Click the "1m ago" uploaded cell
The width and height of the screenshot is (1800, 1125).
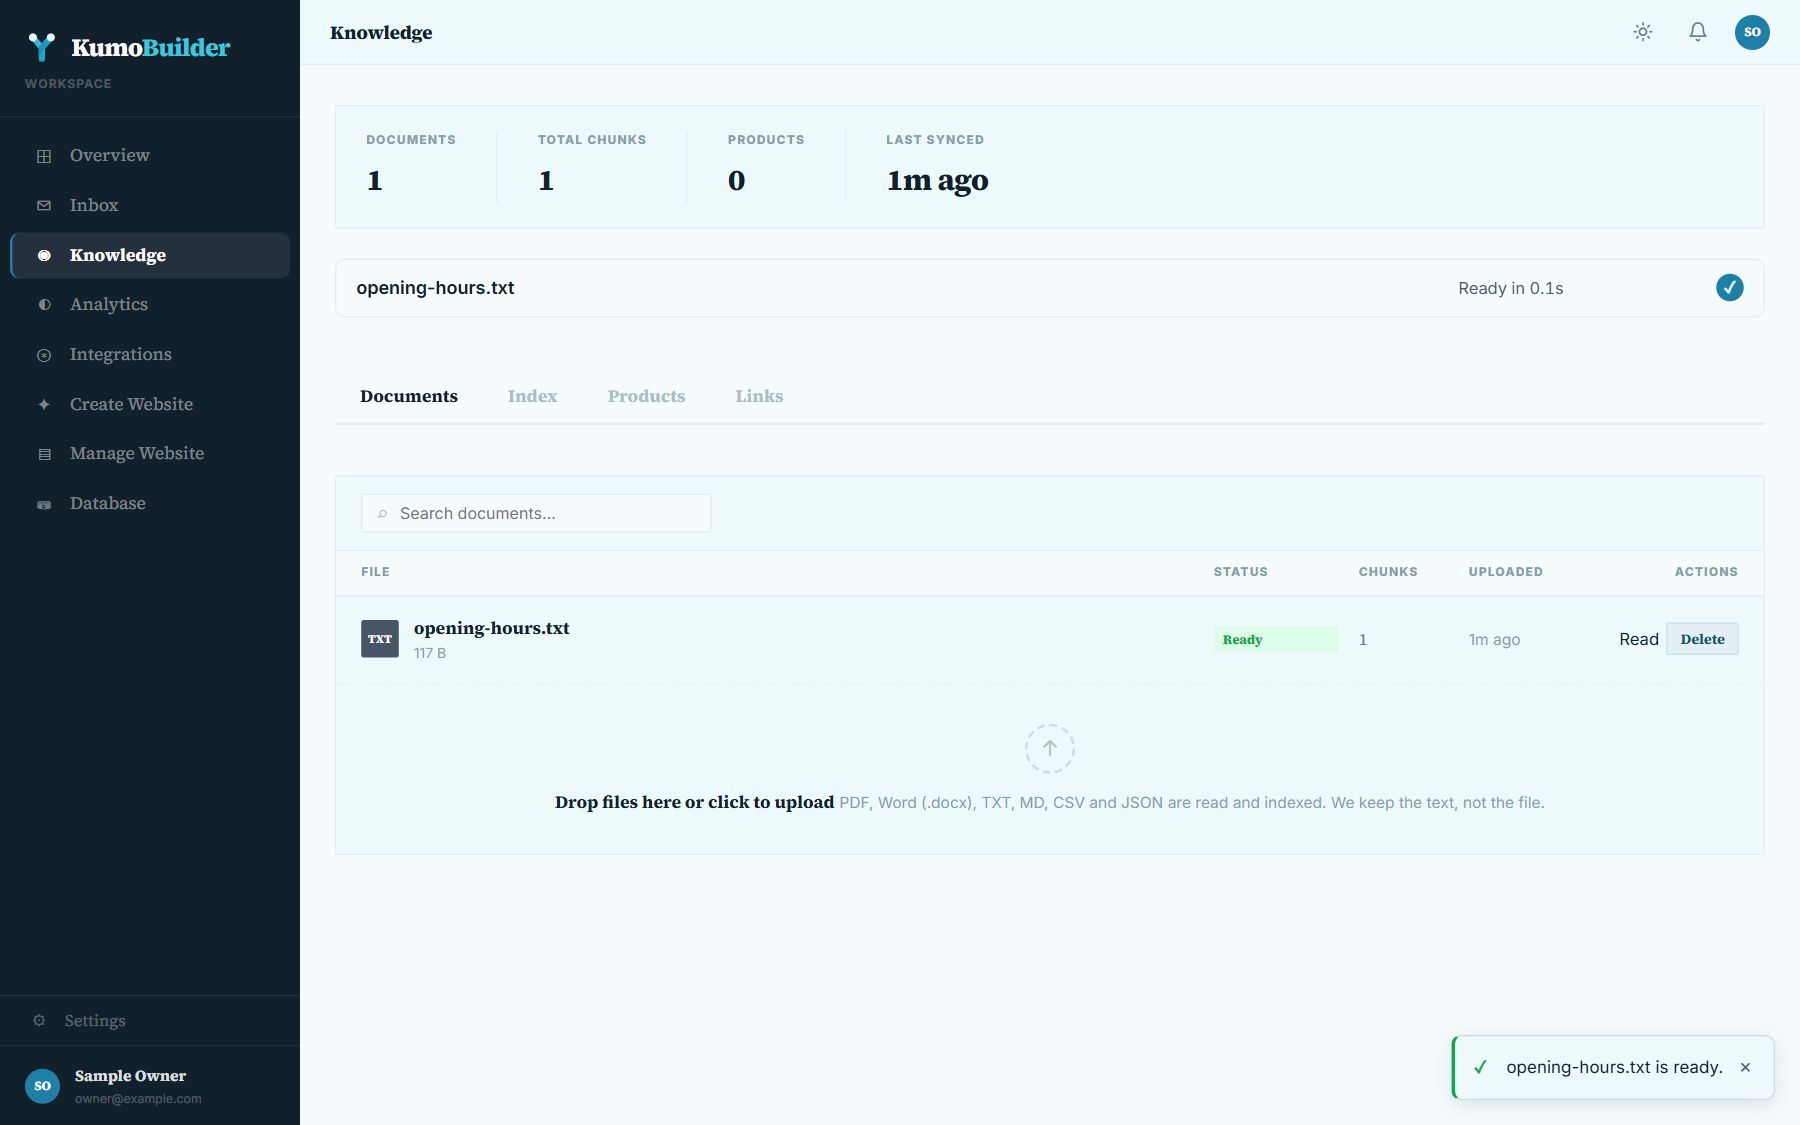click(1494, 639)
